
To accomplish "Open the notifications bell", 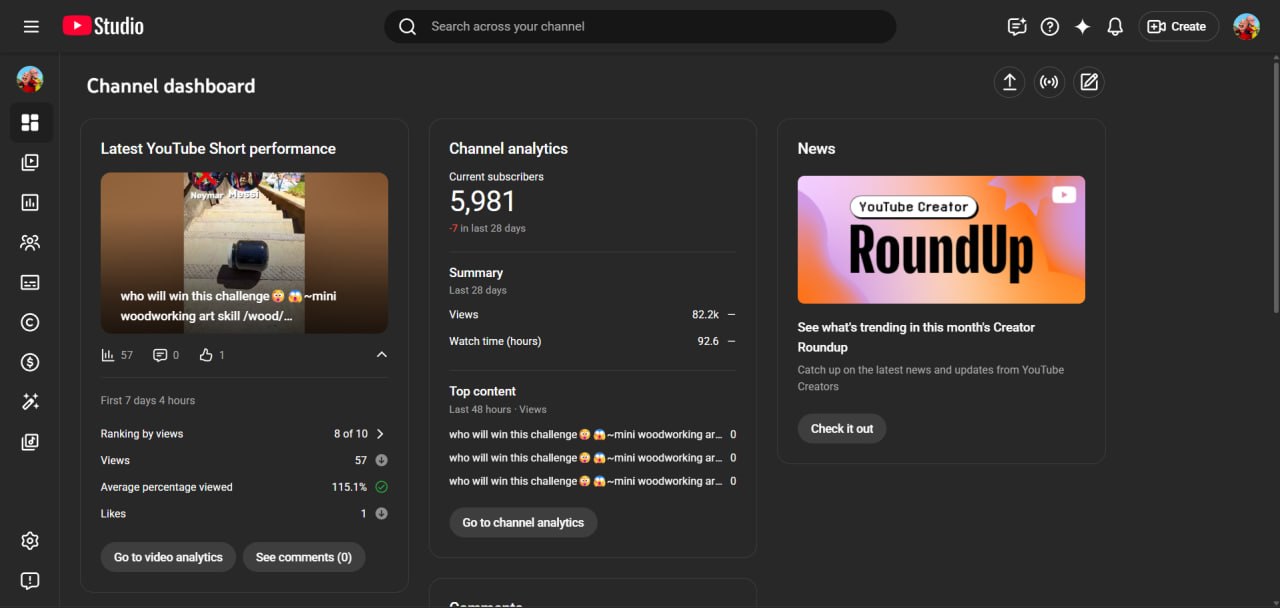I will coord(1115,27).
